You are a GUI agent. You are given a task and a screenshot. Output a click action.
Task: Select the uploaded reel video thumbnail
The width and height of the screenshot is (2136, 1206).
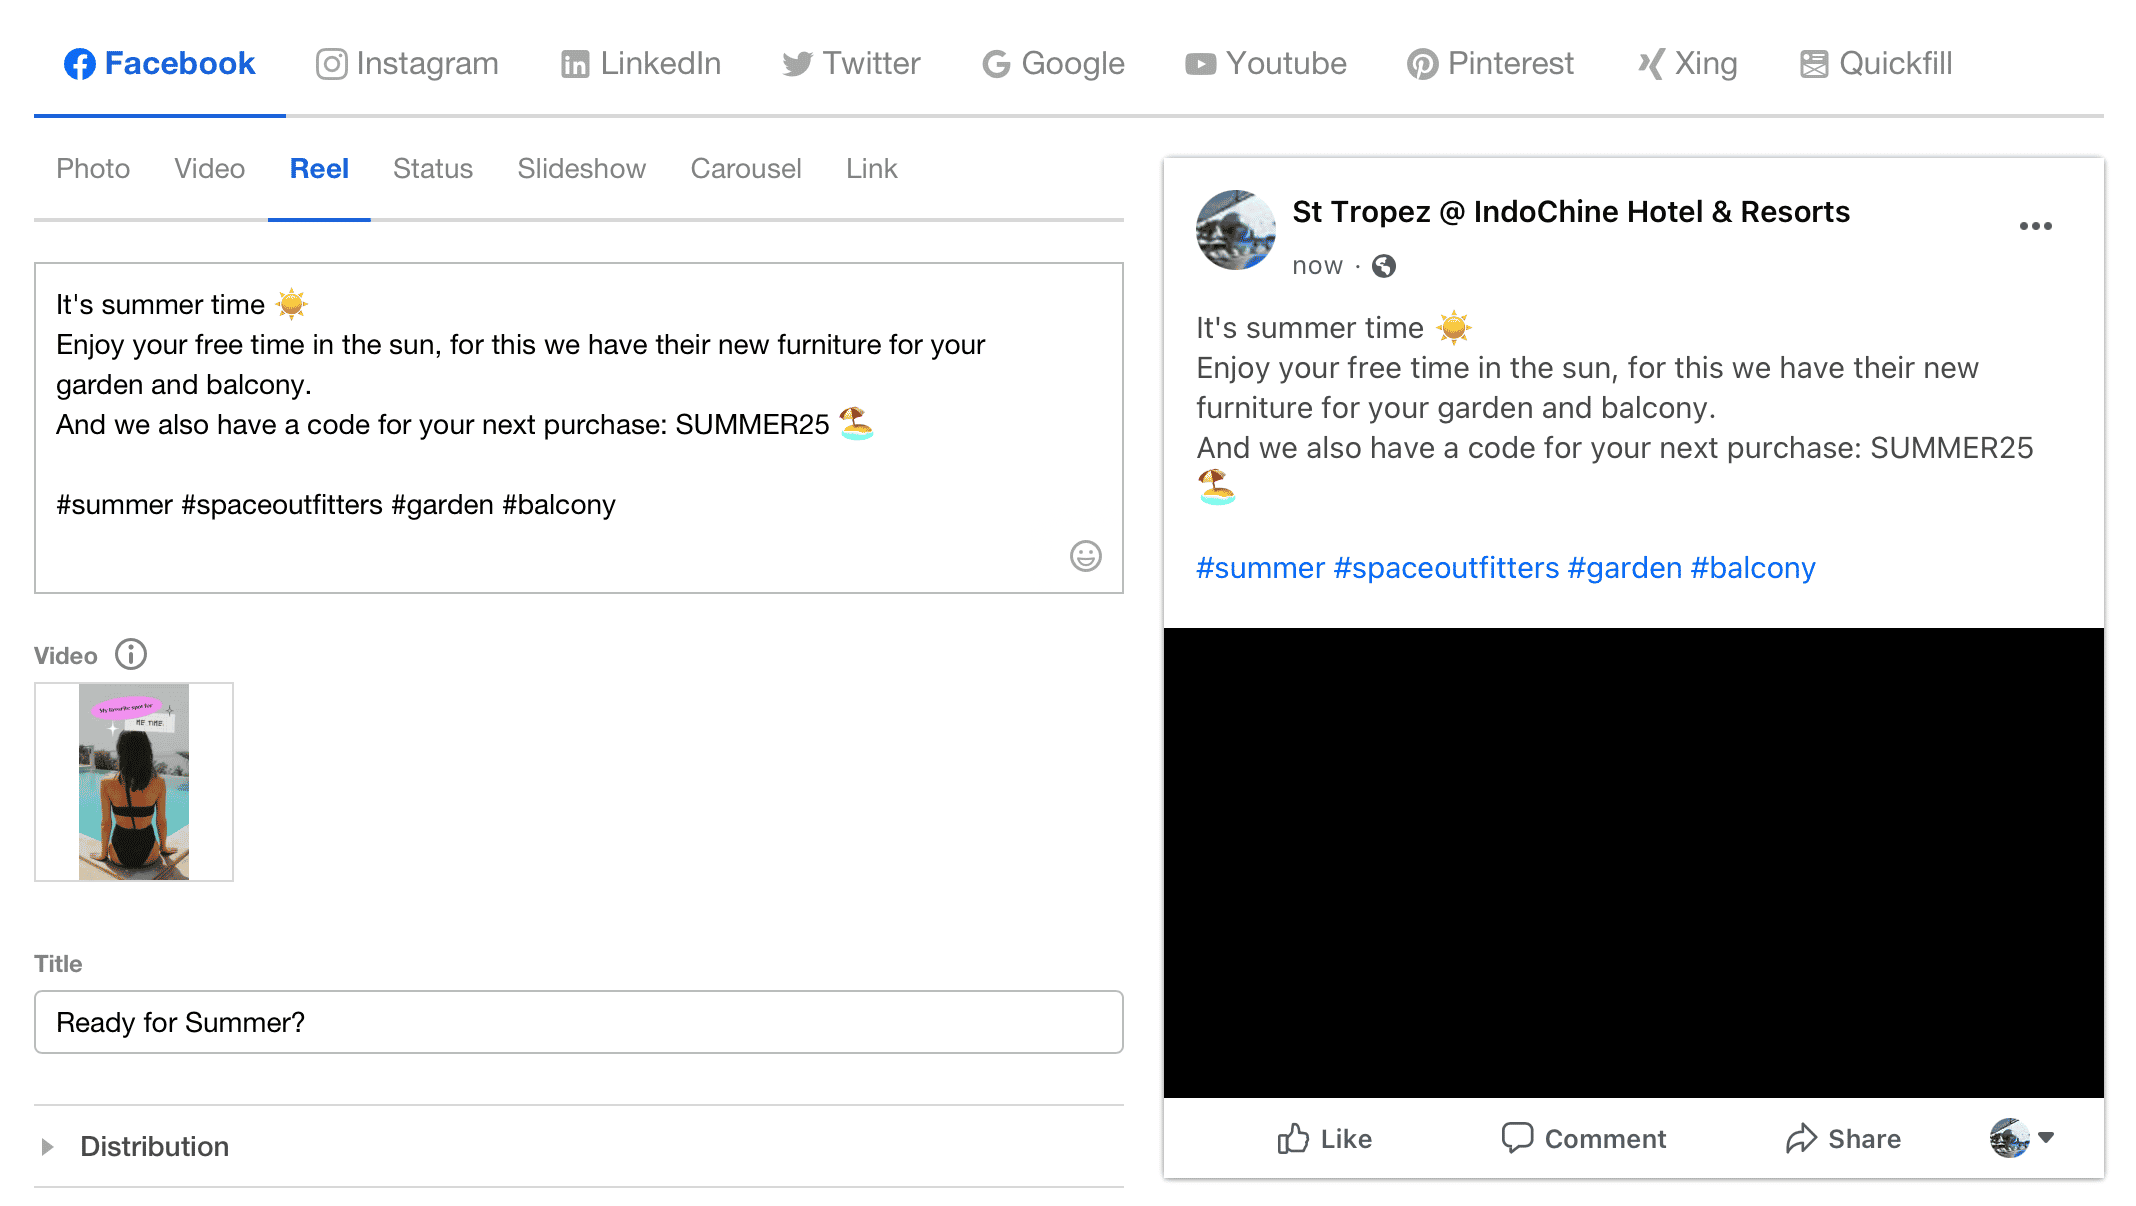coord(134,782)
